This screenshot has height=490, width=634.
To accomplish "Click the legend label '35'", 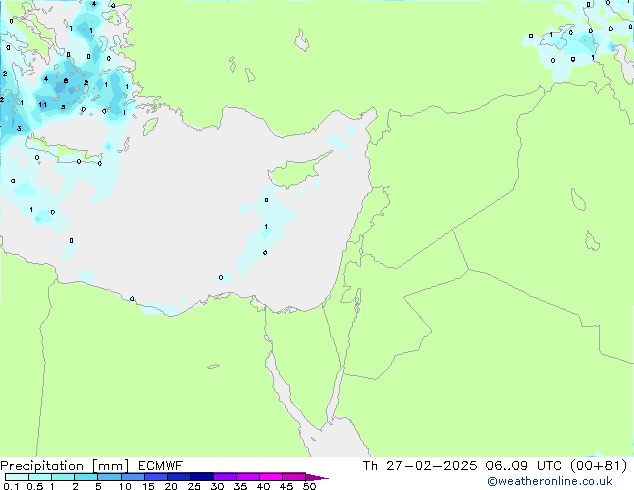I will (x=240, y=486).
